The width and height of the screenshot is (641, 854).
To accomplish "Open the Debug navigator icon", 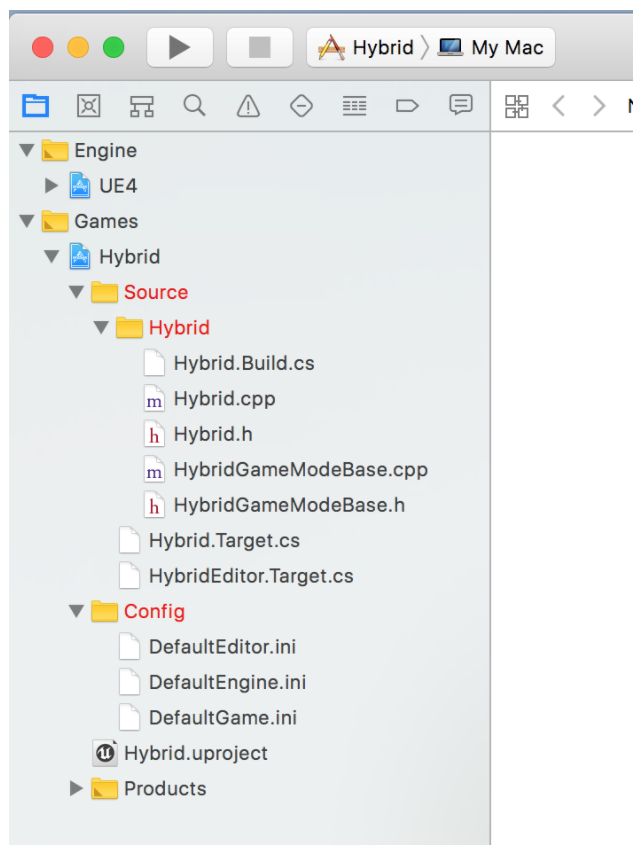I will (354, 106).
